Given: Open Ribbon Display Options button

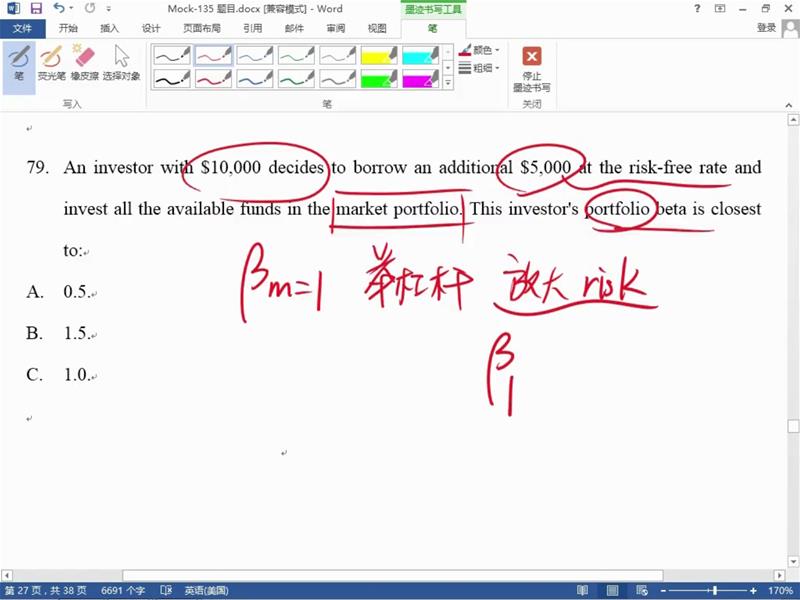Looking at the screenshot, I should pyautogui.click(x=720, y=9).
